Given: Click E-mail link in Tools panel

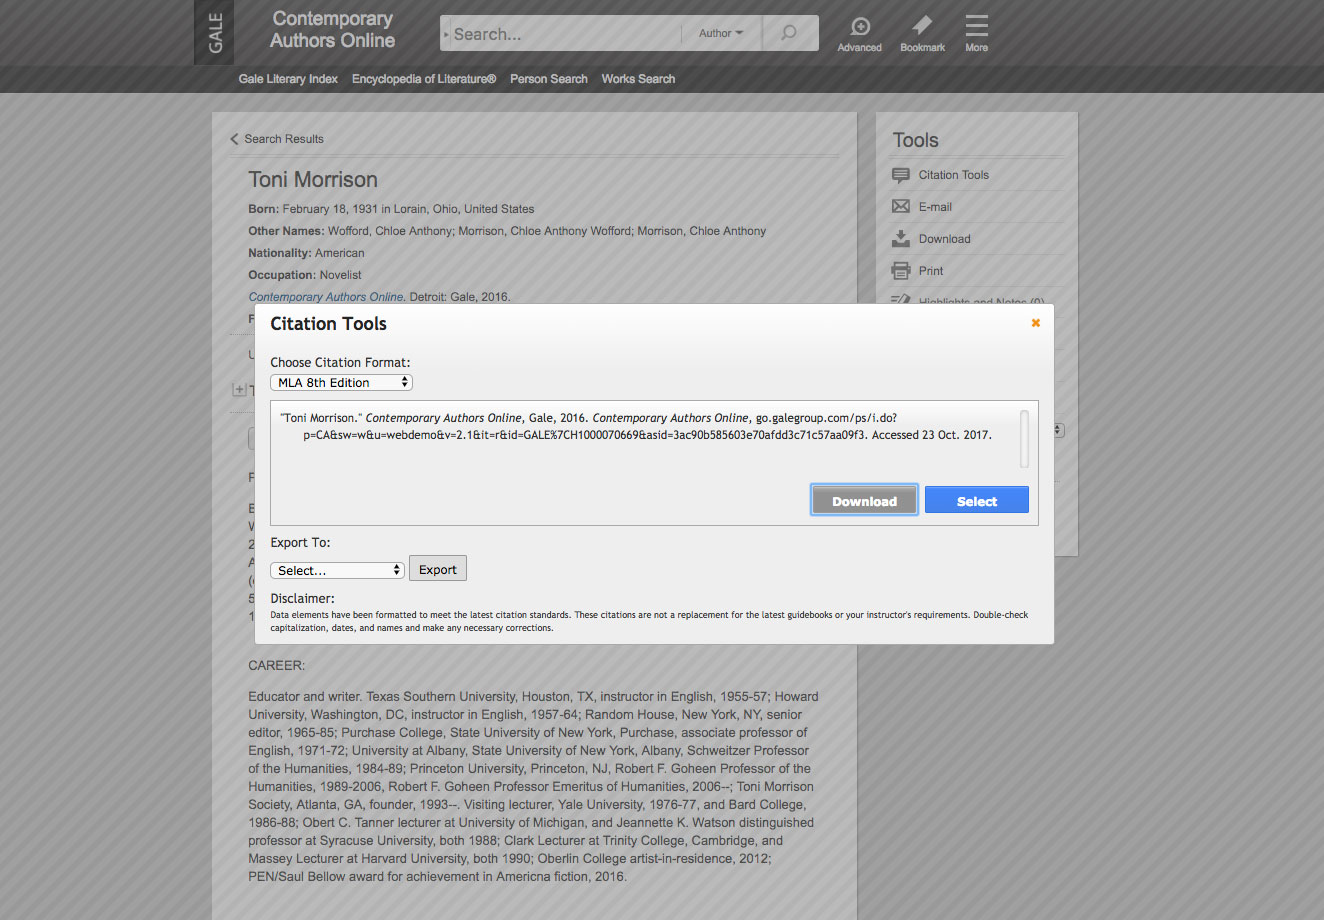Looking at the screenshot, I should 935,207.
